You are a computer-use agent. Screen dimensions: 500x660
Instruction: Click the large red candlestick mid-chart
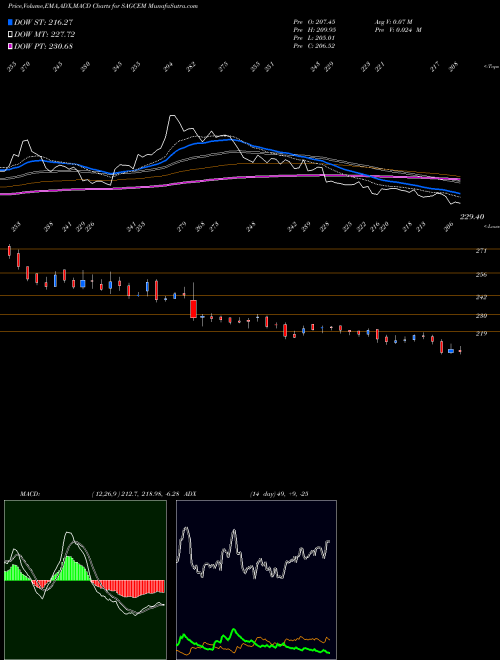194,309
